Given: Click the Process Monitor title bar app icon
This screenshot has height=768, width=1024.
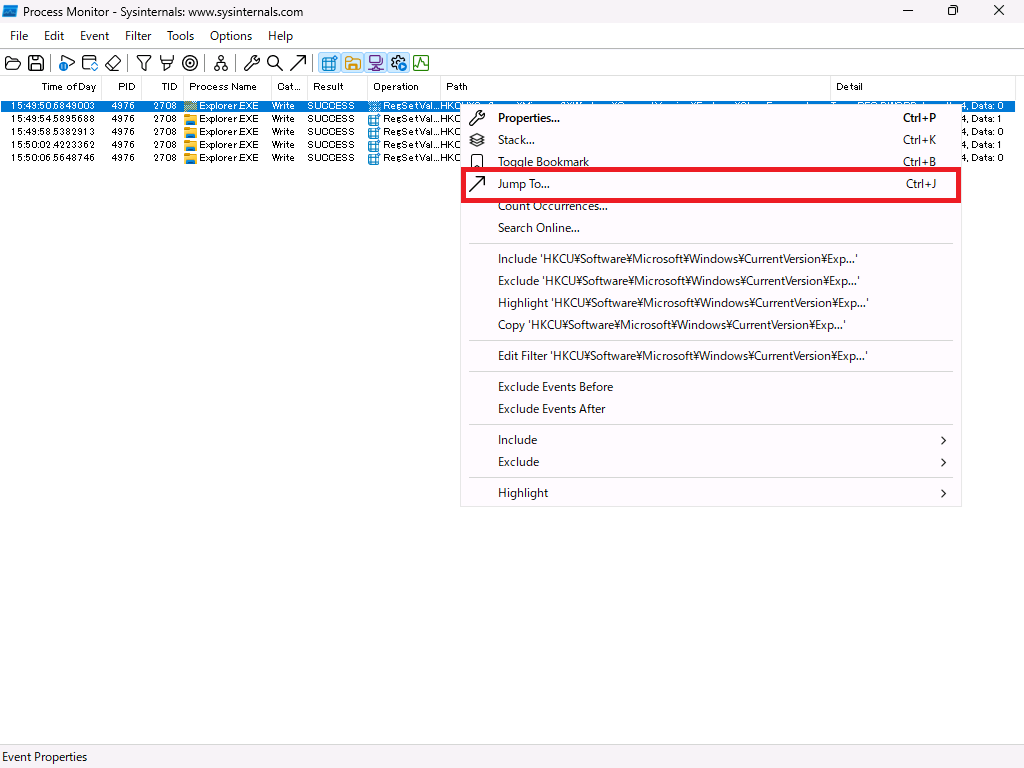Looking at the screenshot, I should (x=10, y=11).
